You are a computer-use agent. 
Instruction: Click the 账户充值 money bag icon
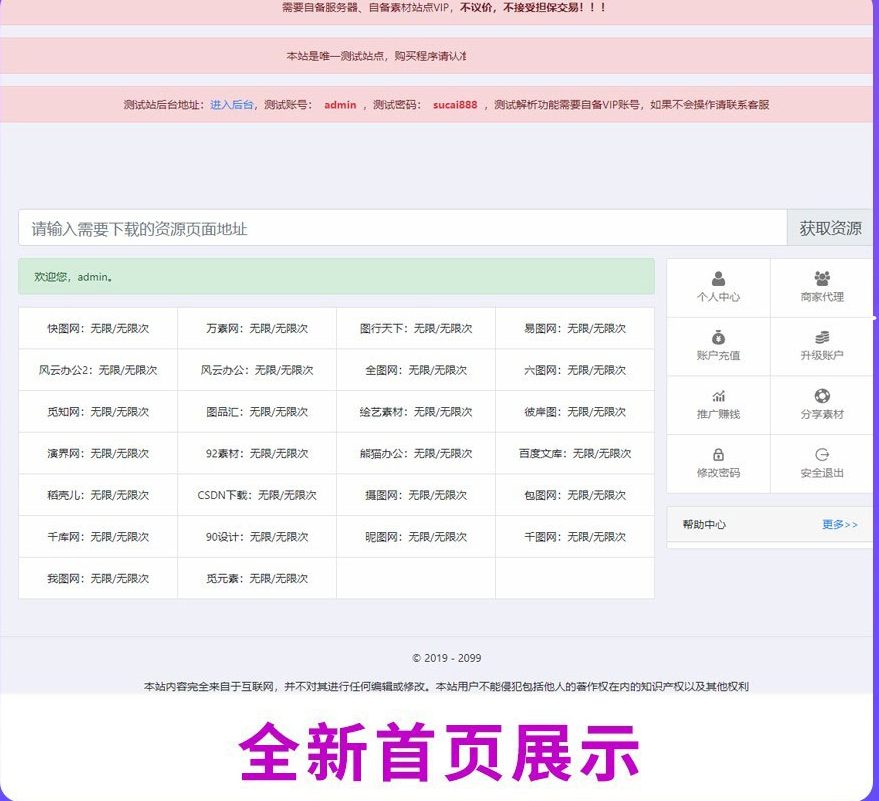[x=718, y=337]
